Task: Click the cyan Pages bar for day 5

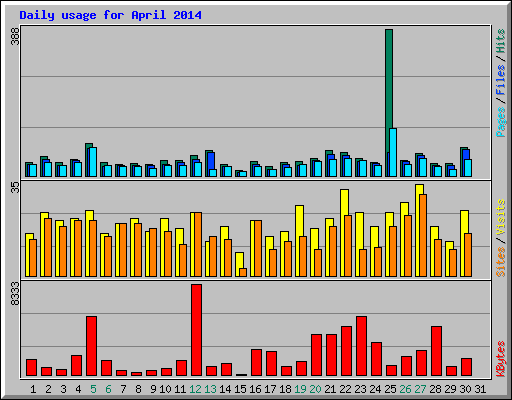Action: pos(93,162)
